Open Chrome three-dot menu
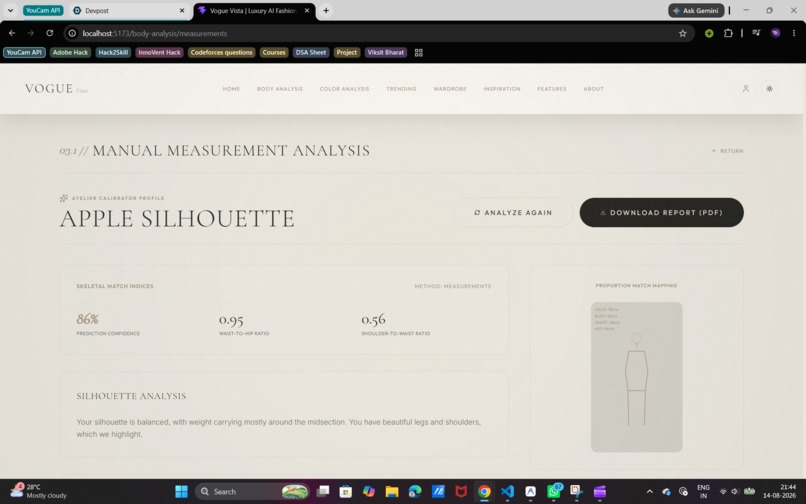The width and height of the screenshot is (806, 504). (794, 33)
